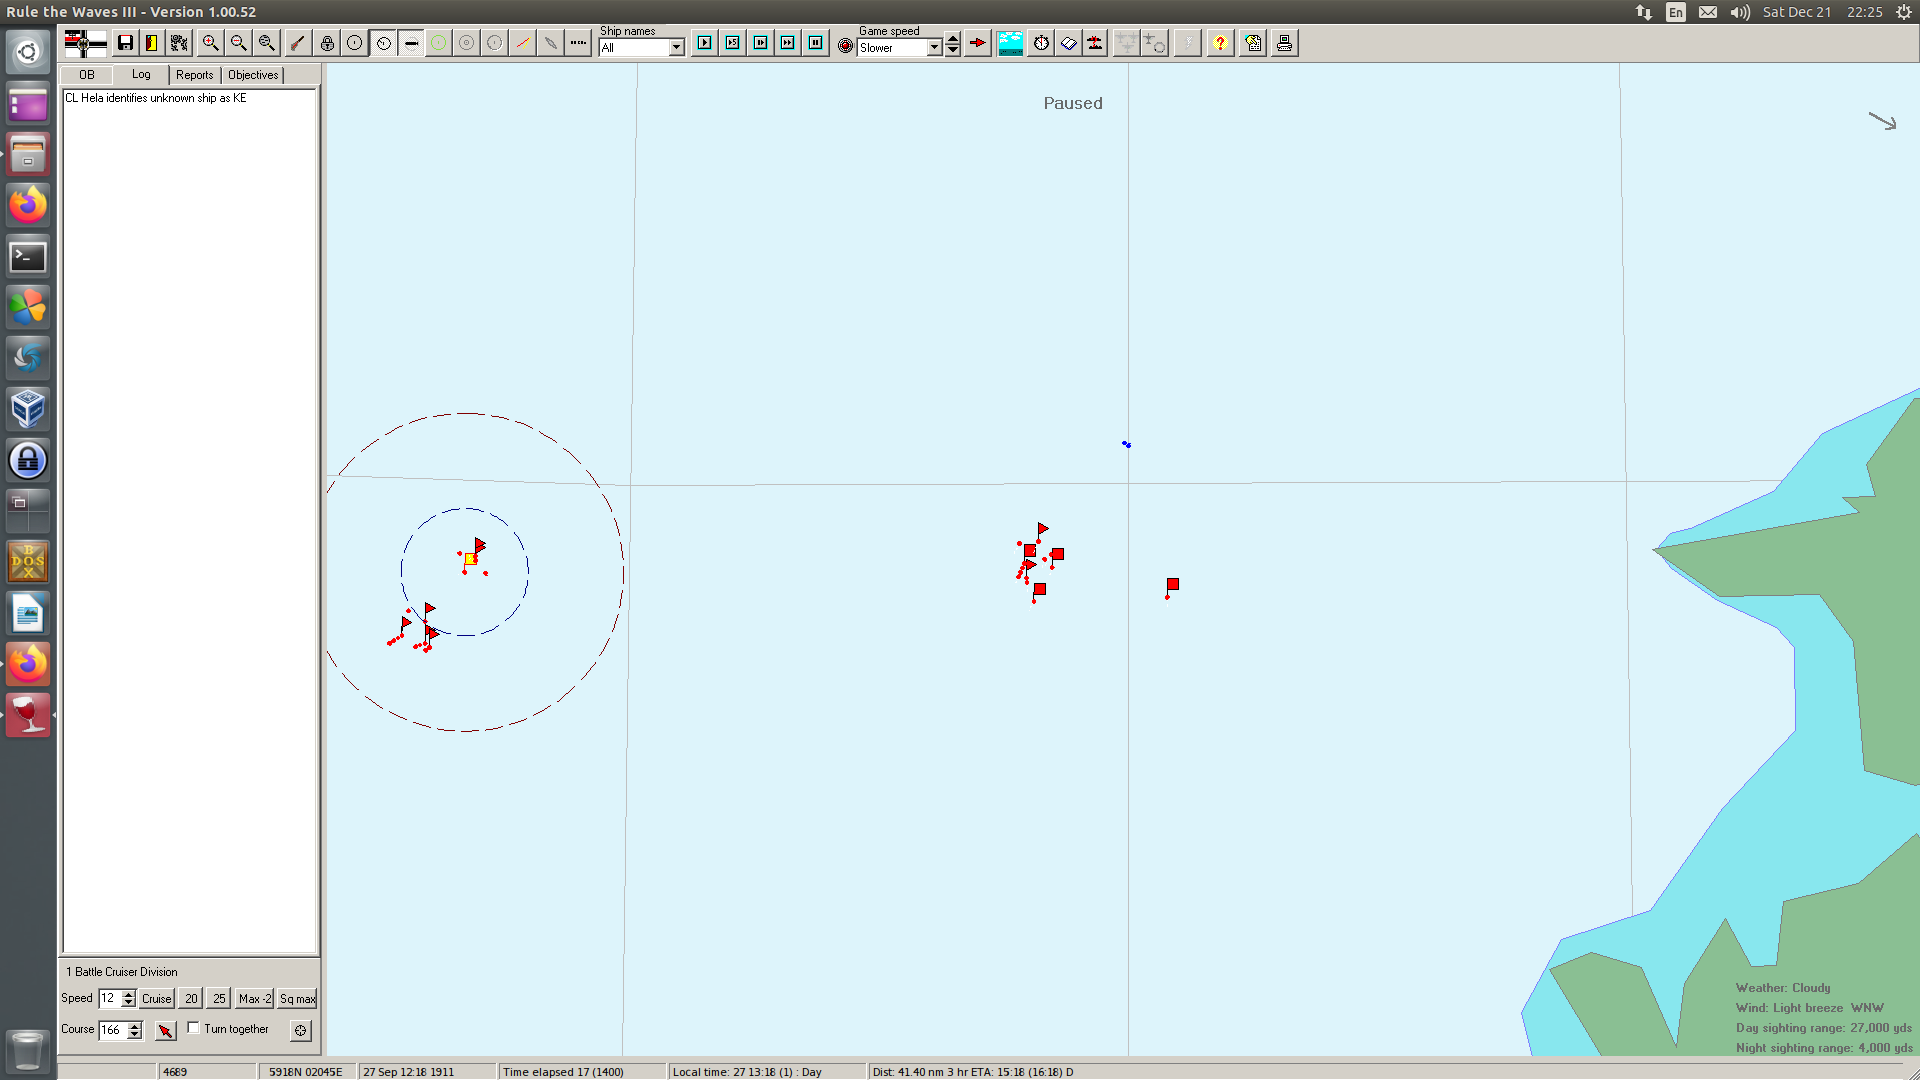
Task: Click the red-yellow line toolbar icon
Action: [523, 43]
